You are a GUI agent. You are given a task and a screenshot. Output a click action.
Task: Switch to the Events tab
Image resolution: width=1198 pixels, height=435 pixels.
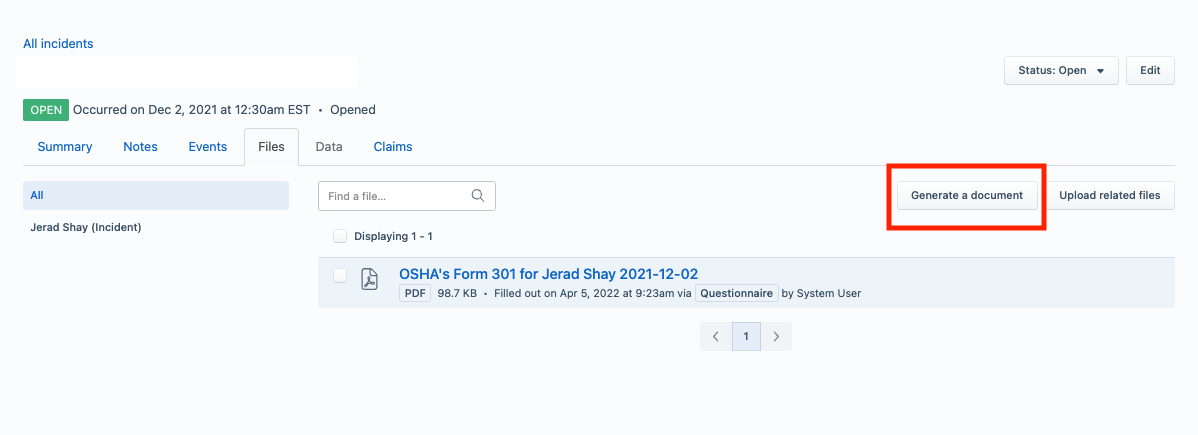208,147
